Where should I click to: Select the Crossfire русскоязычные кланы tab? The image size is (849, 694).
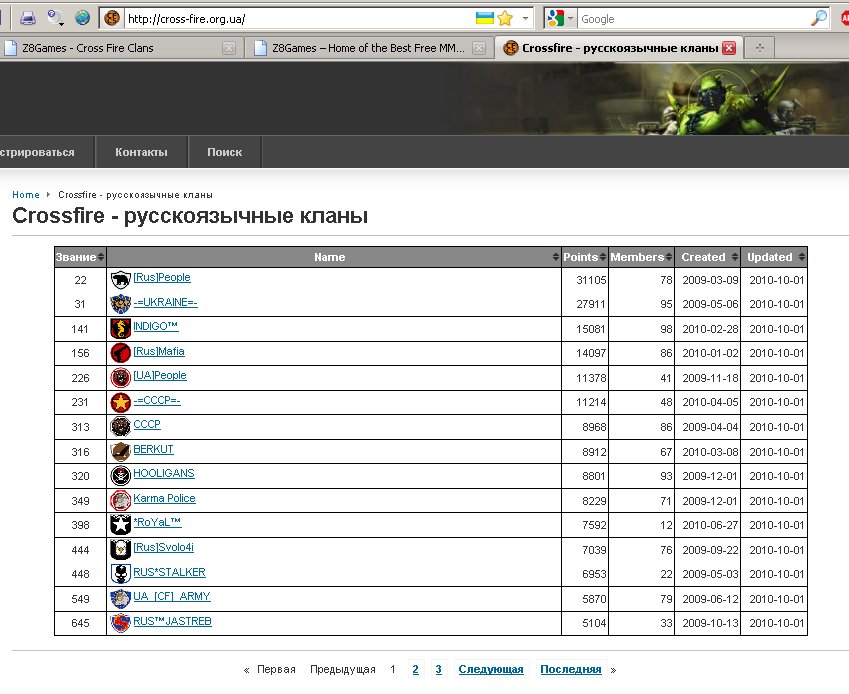619,48
